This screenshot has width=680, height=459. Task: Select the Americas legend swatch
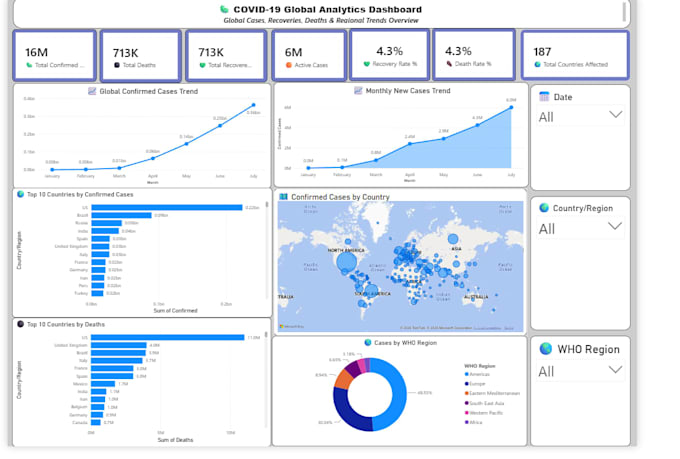pyautogui.click(x=466, y=374)
